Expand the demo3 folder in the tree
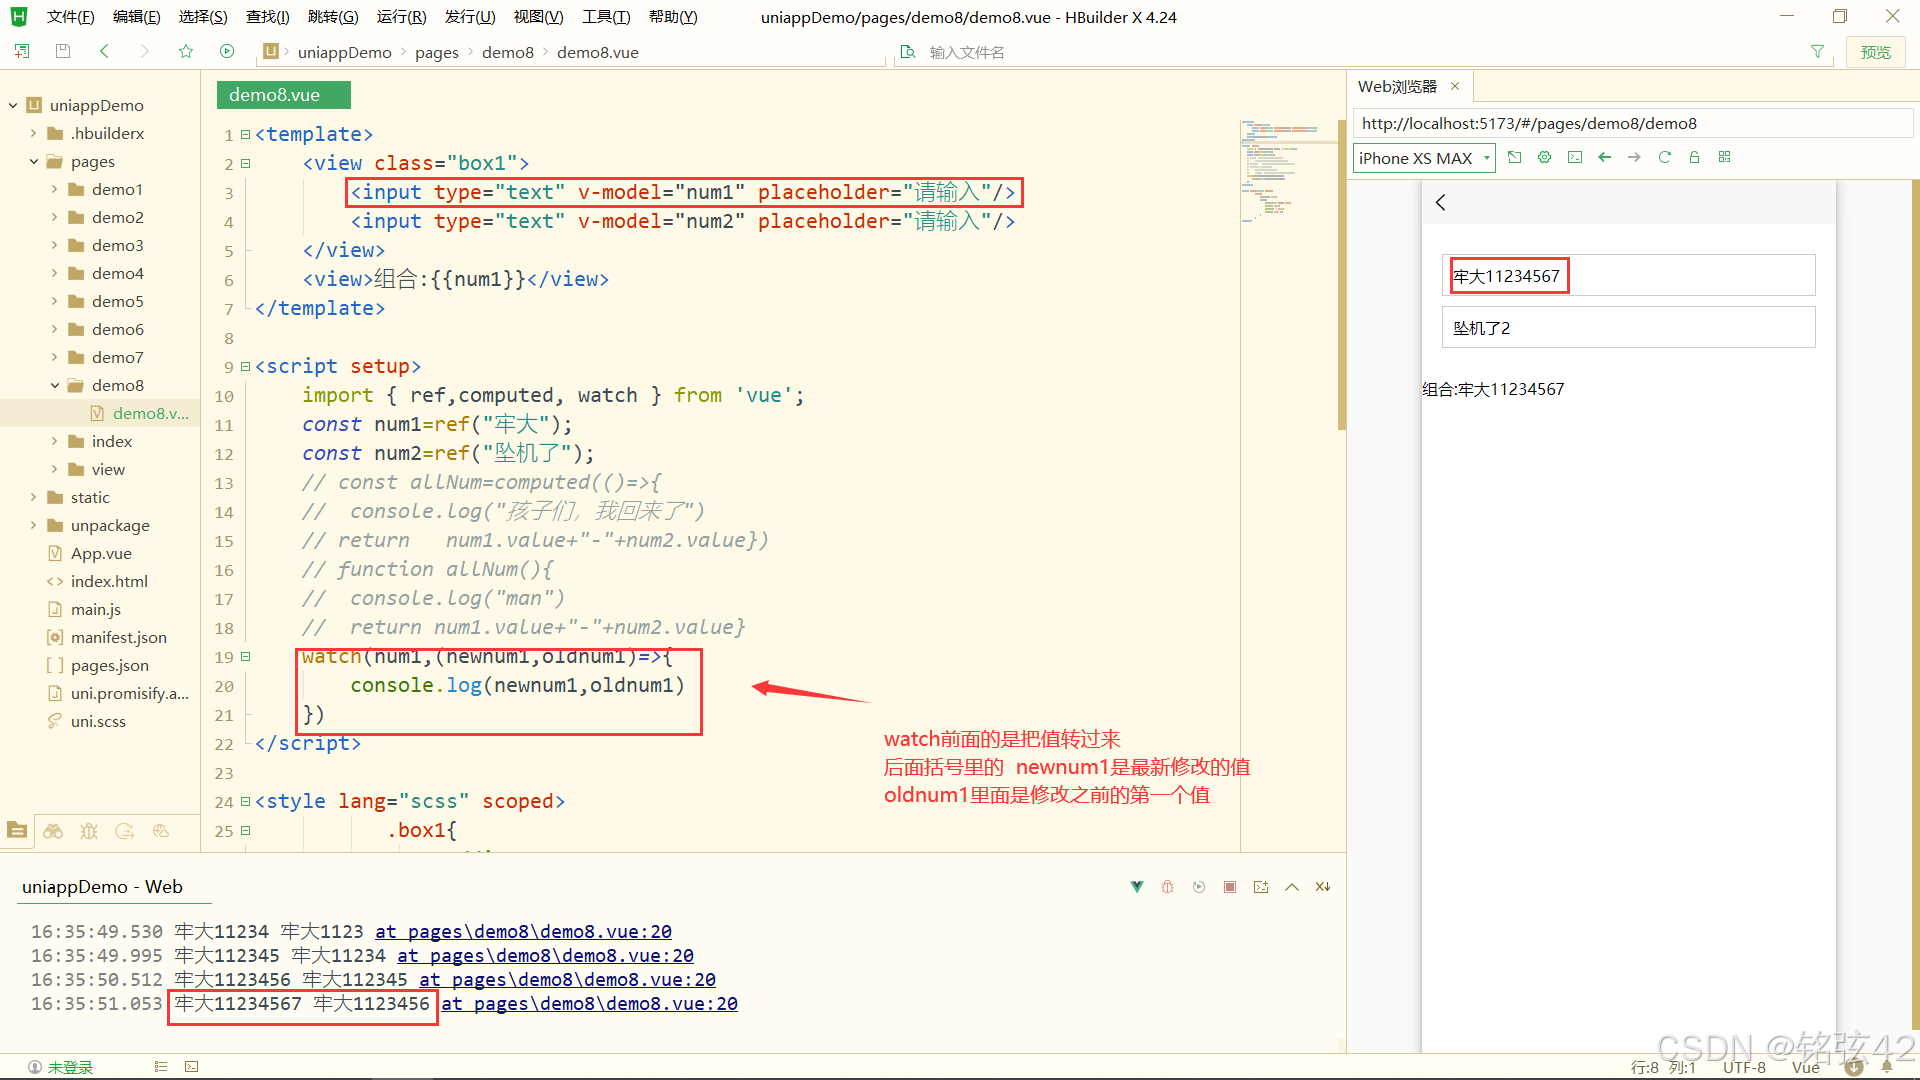 [x=54, y=245]
